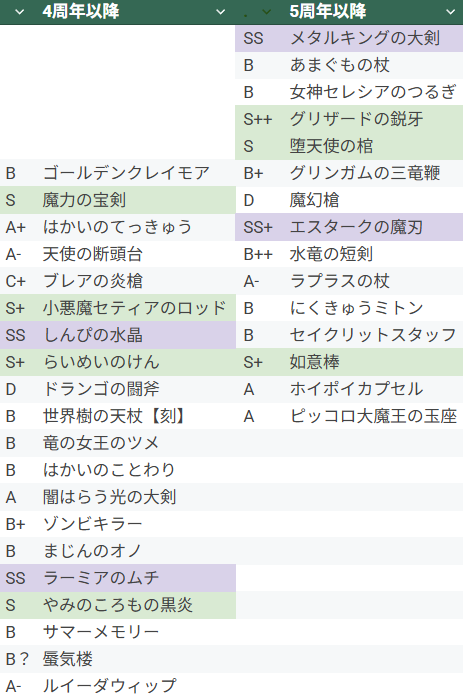
Task: Open filter dropdown left of 4周年以降 header
Action: tap(19, 12)
